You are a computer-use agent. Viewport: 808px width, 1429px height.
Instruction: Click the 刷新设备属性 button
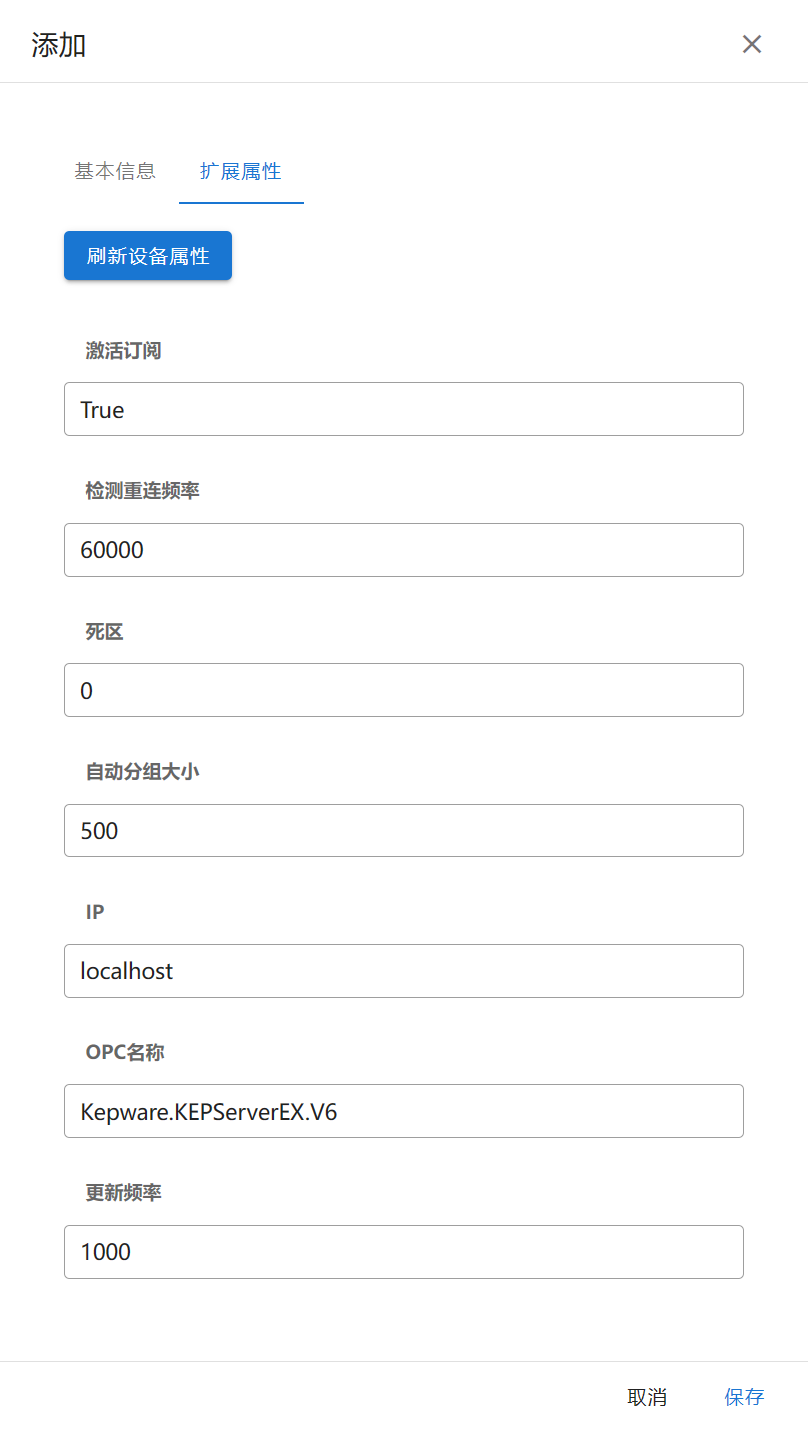148,256
